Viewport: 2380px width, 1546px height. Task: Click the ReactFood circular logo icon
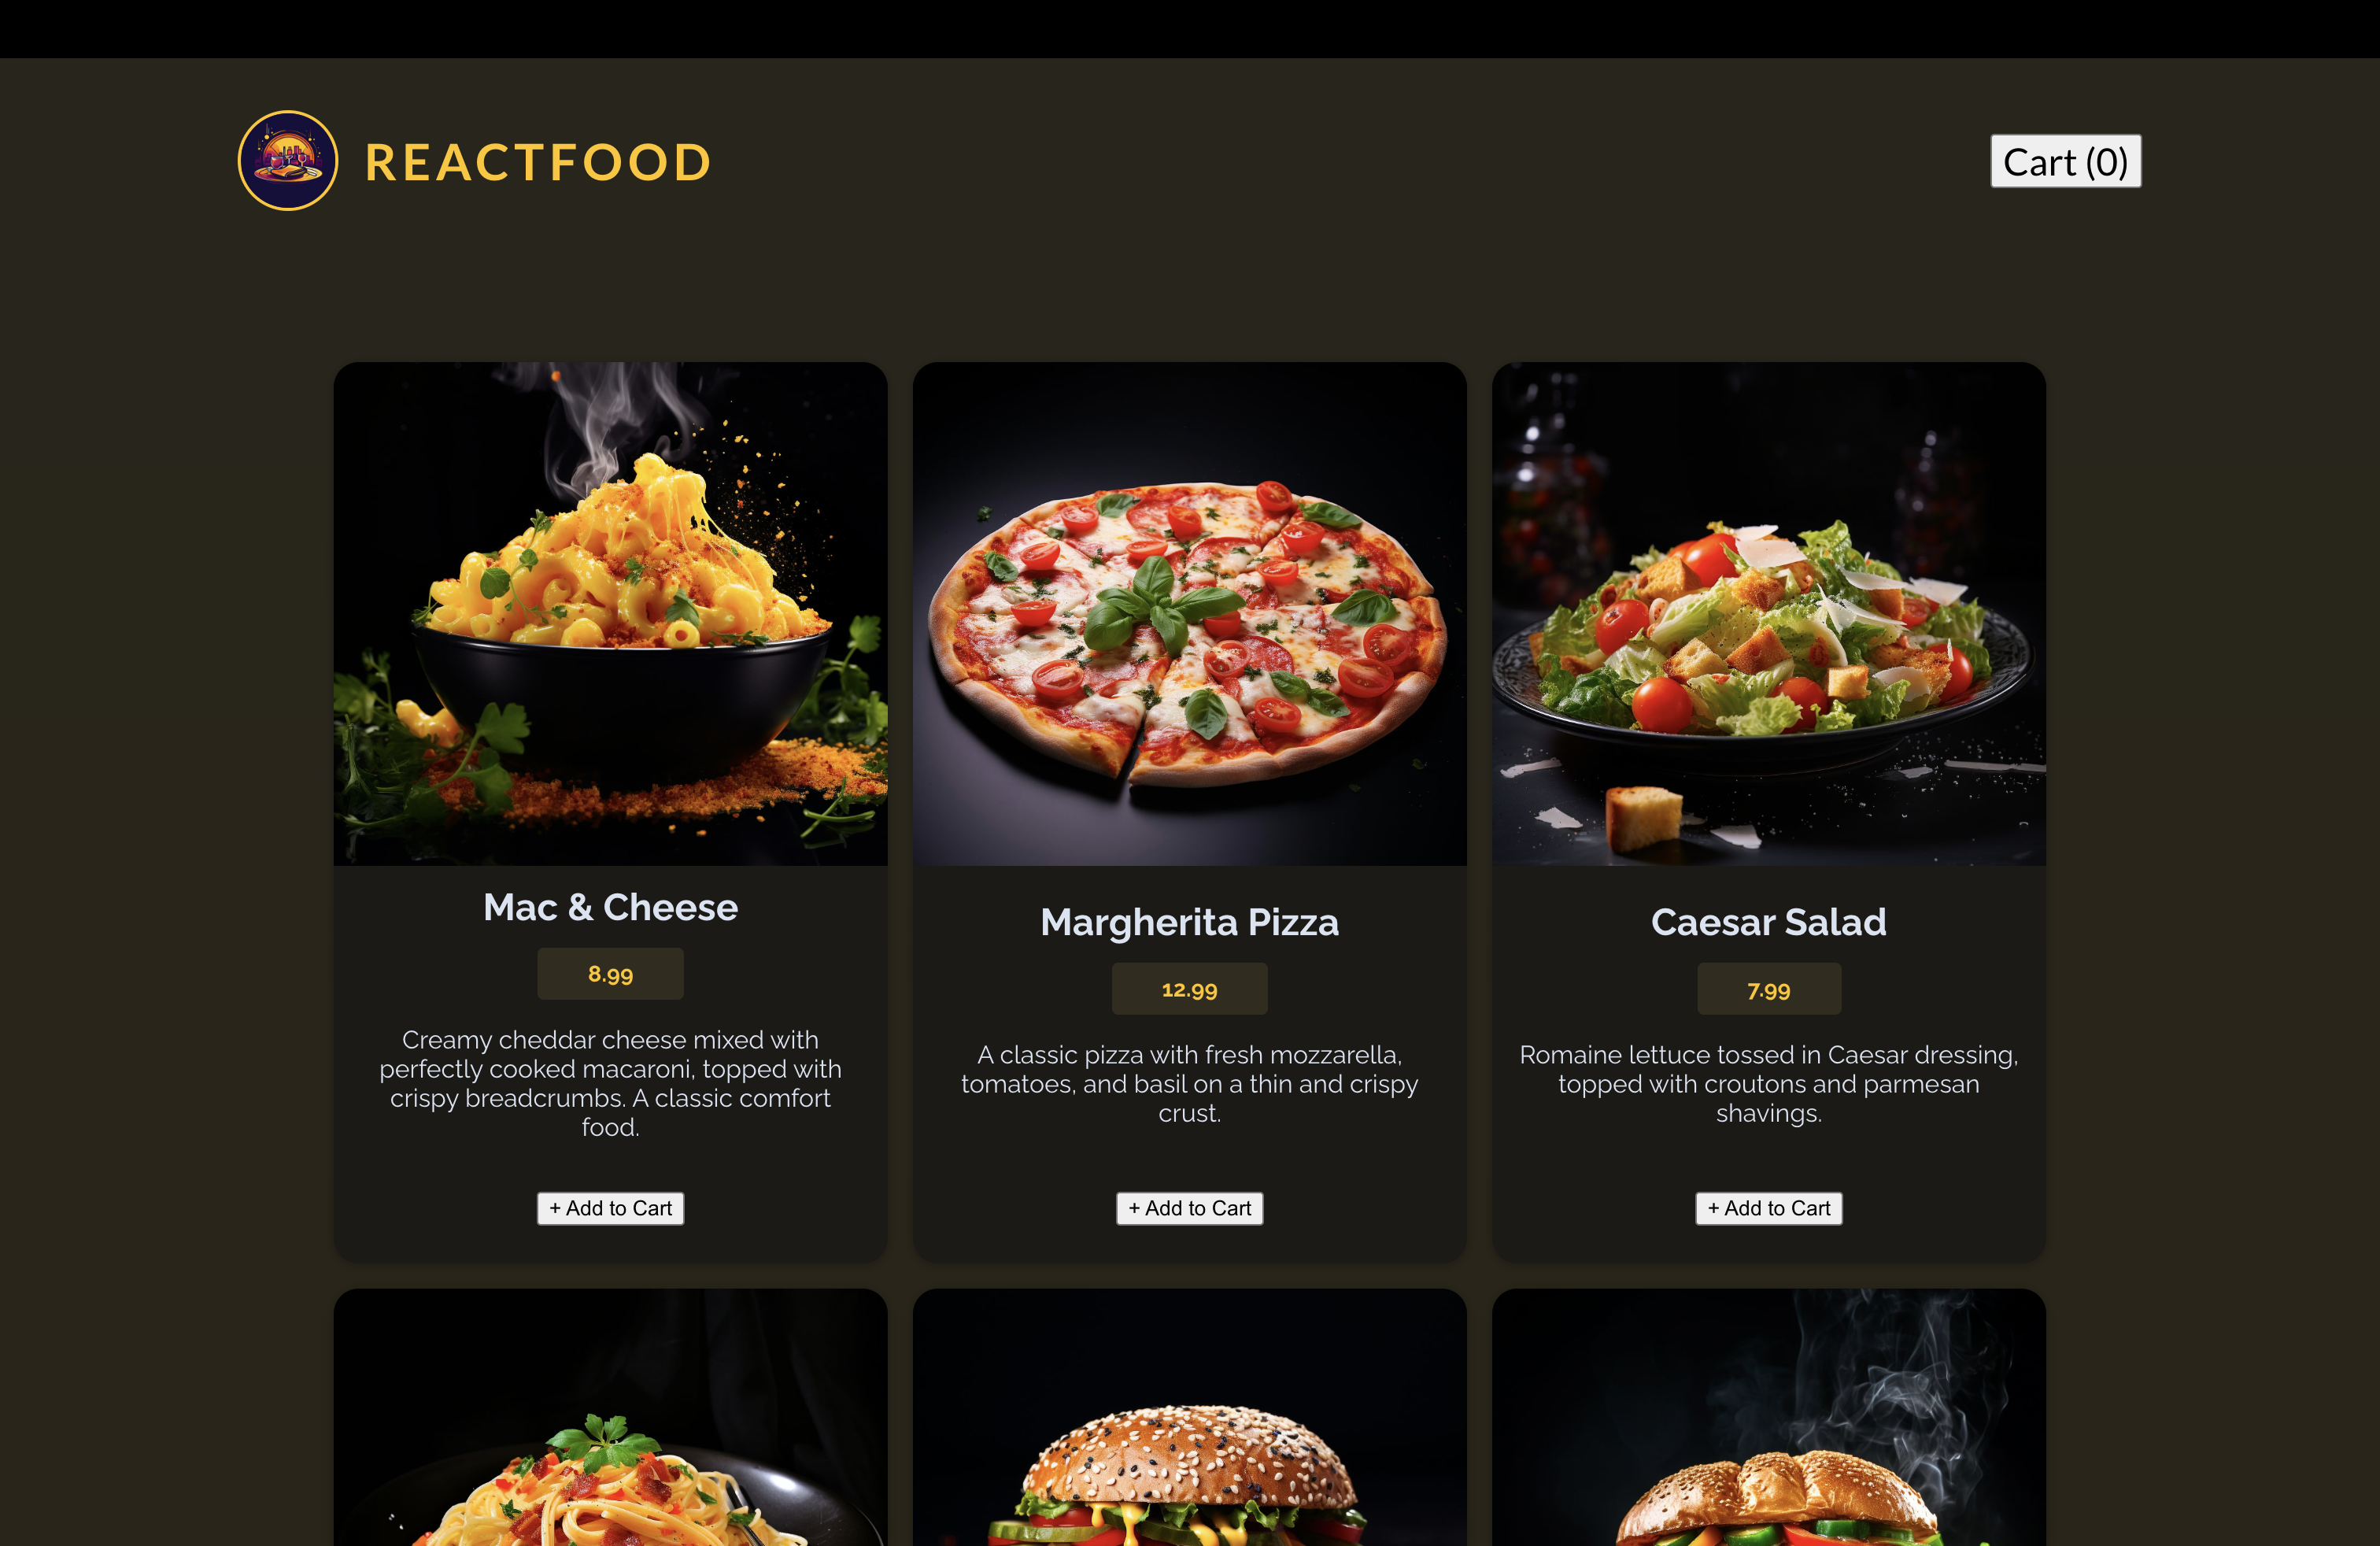[288, 161]
